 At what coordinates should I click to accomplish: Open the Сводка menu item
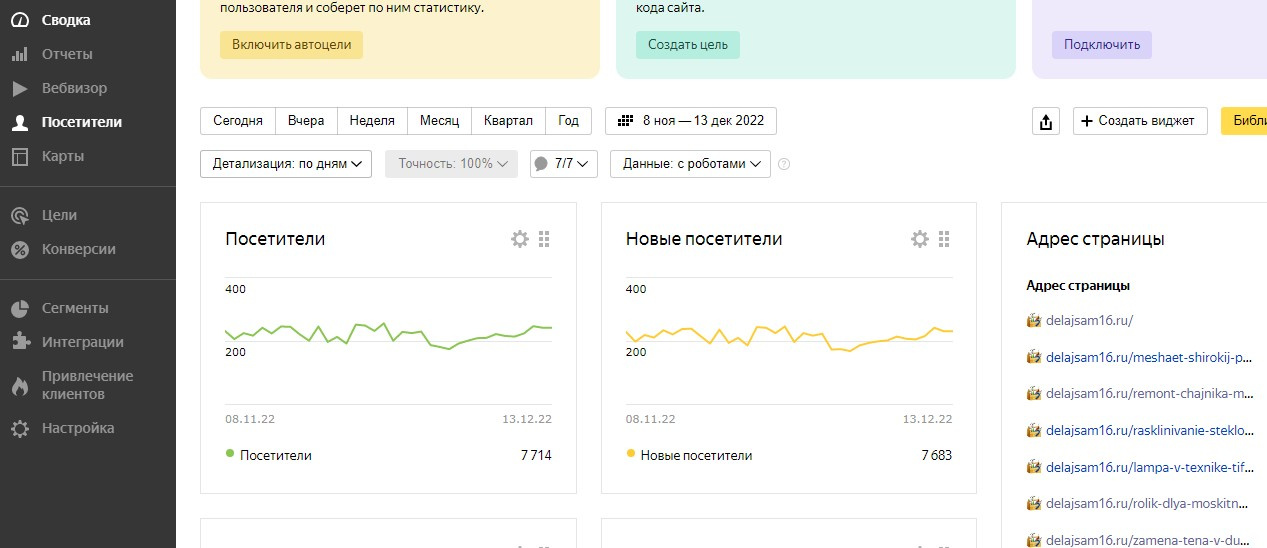pos(66,20)
